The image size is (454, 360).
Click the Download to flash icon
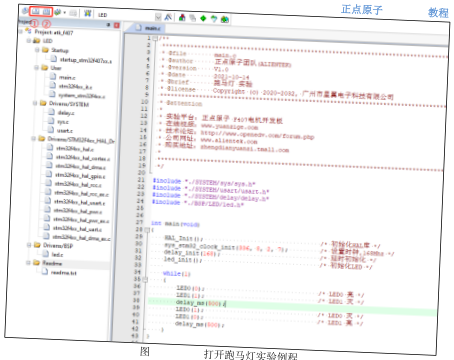[x=87, y=13]
